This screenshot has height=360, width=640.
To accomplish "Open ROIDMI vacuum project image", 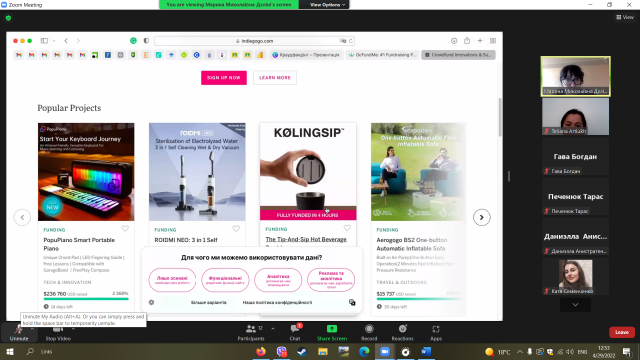I will click(x=197, y=172).
